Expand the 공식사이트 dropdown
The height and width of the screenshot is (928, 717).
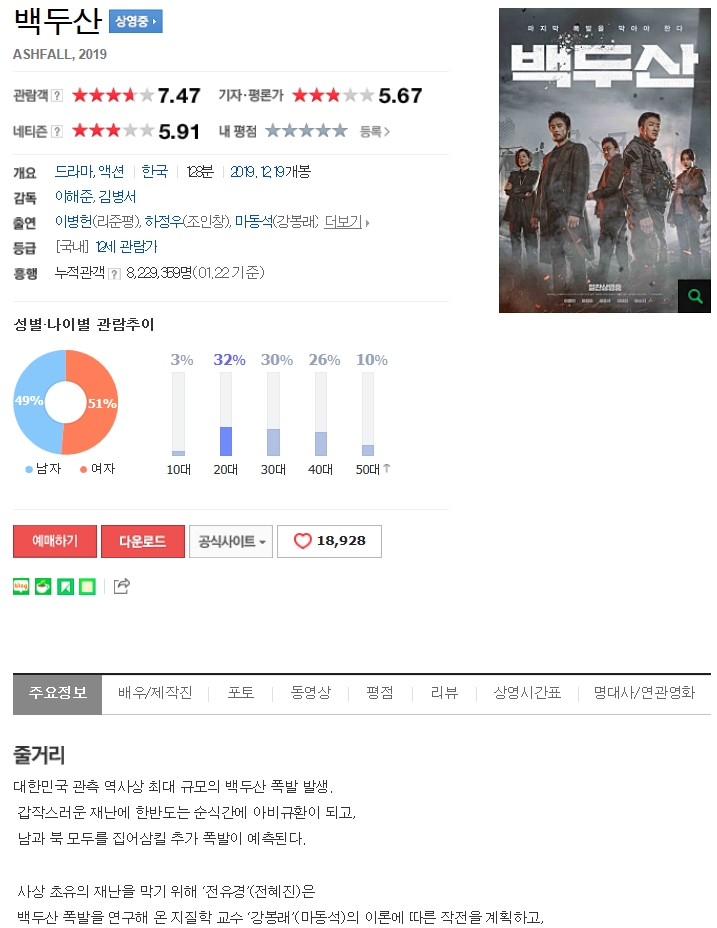231,541
